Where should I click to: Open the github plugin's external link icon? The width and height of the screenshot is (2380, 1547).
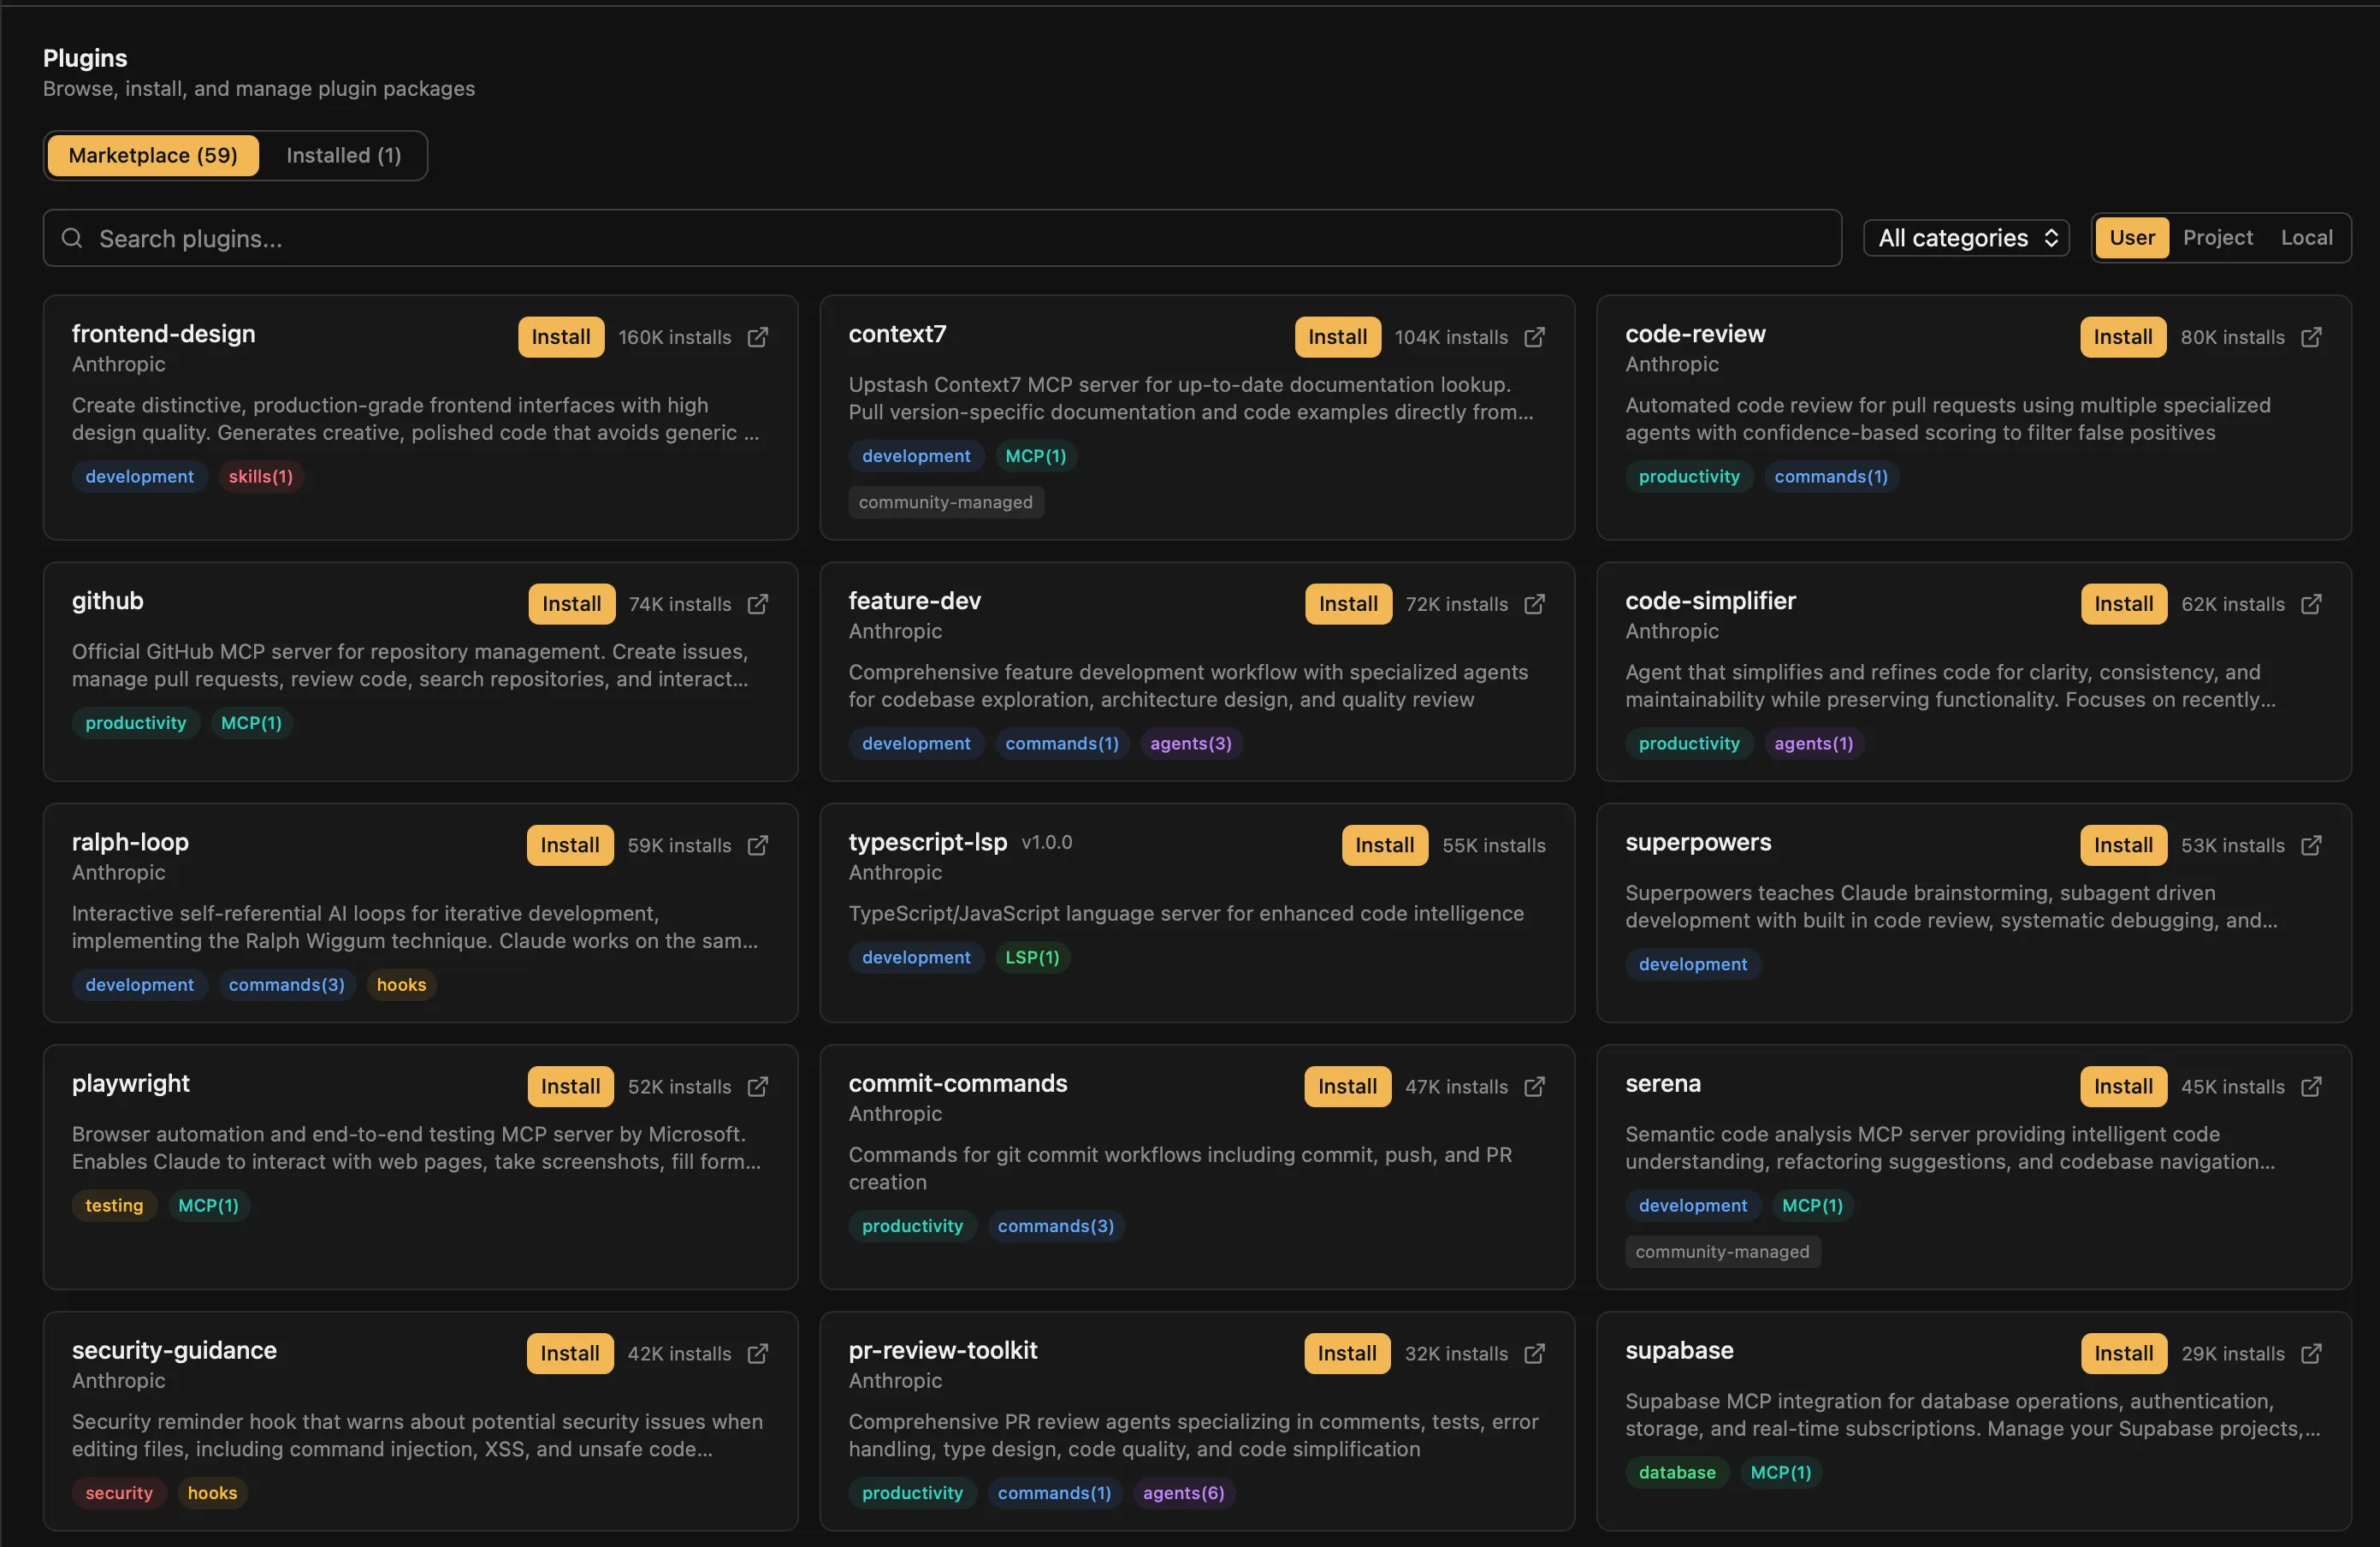click(757, 604)
